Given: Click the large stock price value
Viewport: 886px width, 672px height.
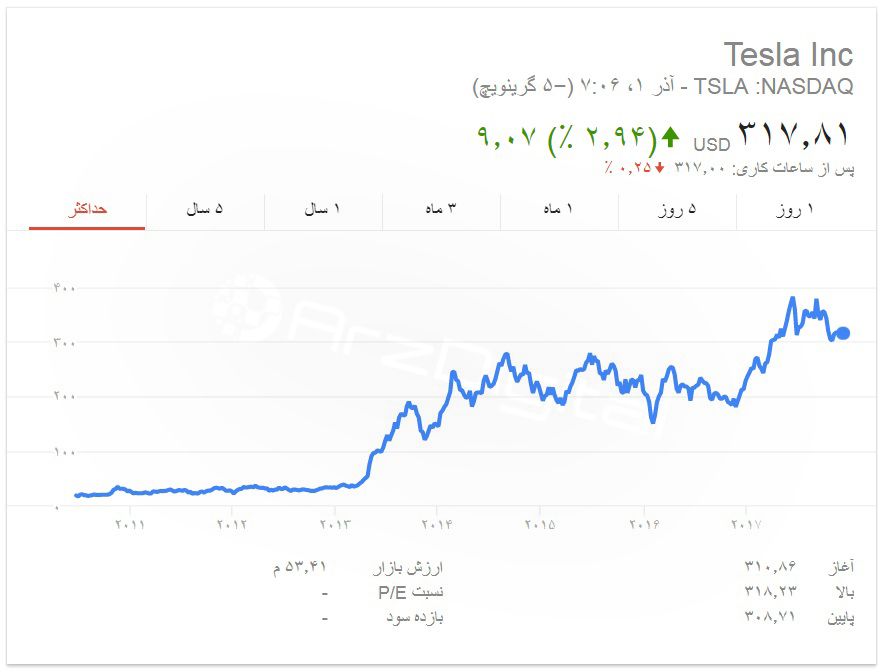Looking at the screenshot, I should tap(794, 134).
